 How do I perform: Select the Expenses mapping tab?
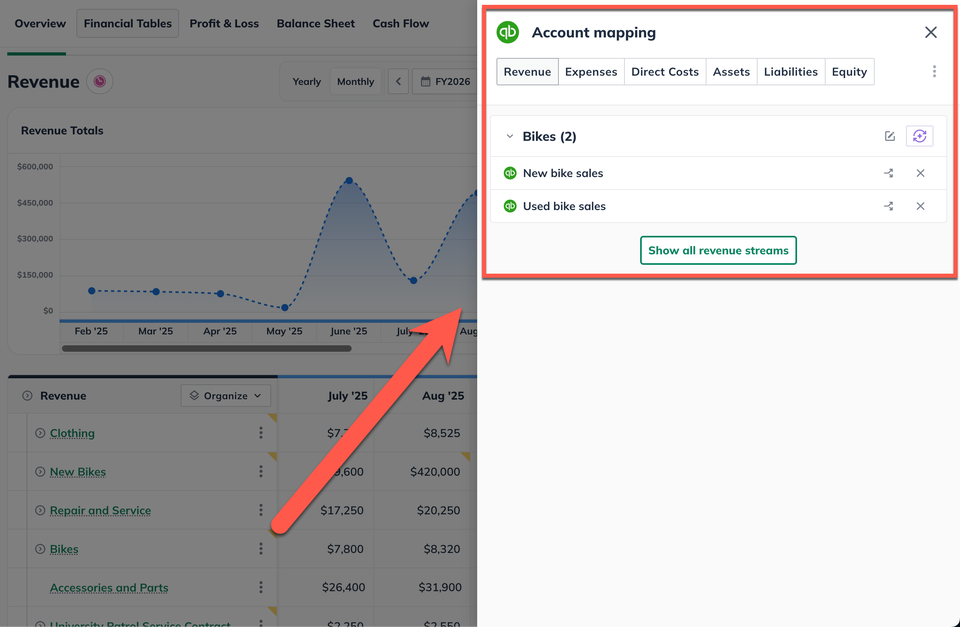[x=591, y=72]
